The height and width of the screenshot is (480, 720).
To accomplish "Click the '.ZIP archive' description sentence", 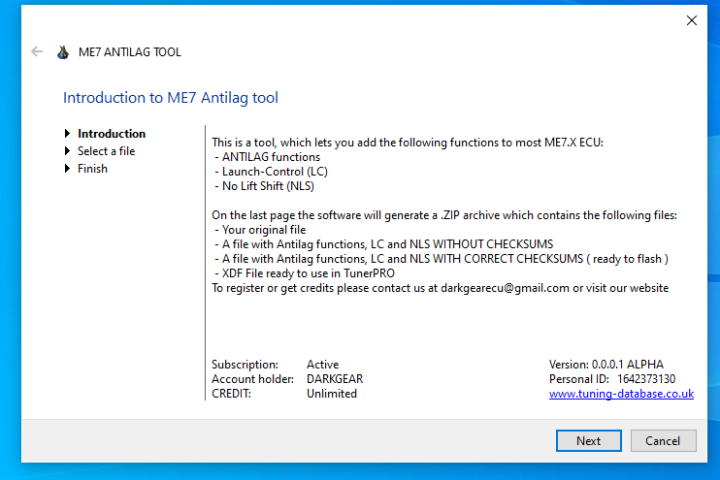I will (x=444, y=215).
